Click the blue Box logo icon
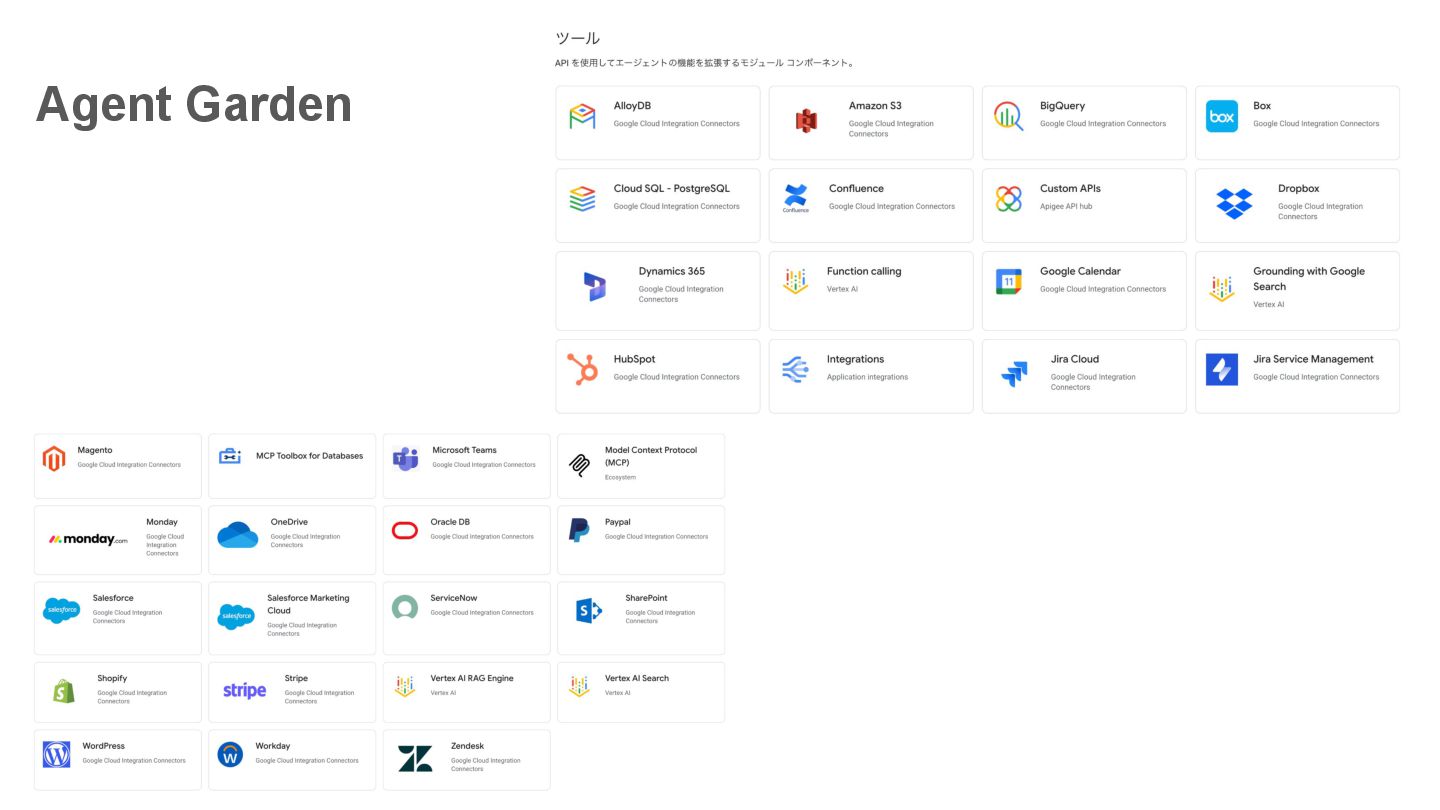This screenshot has width=1440, height=810. (x=1222, y=116)
